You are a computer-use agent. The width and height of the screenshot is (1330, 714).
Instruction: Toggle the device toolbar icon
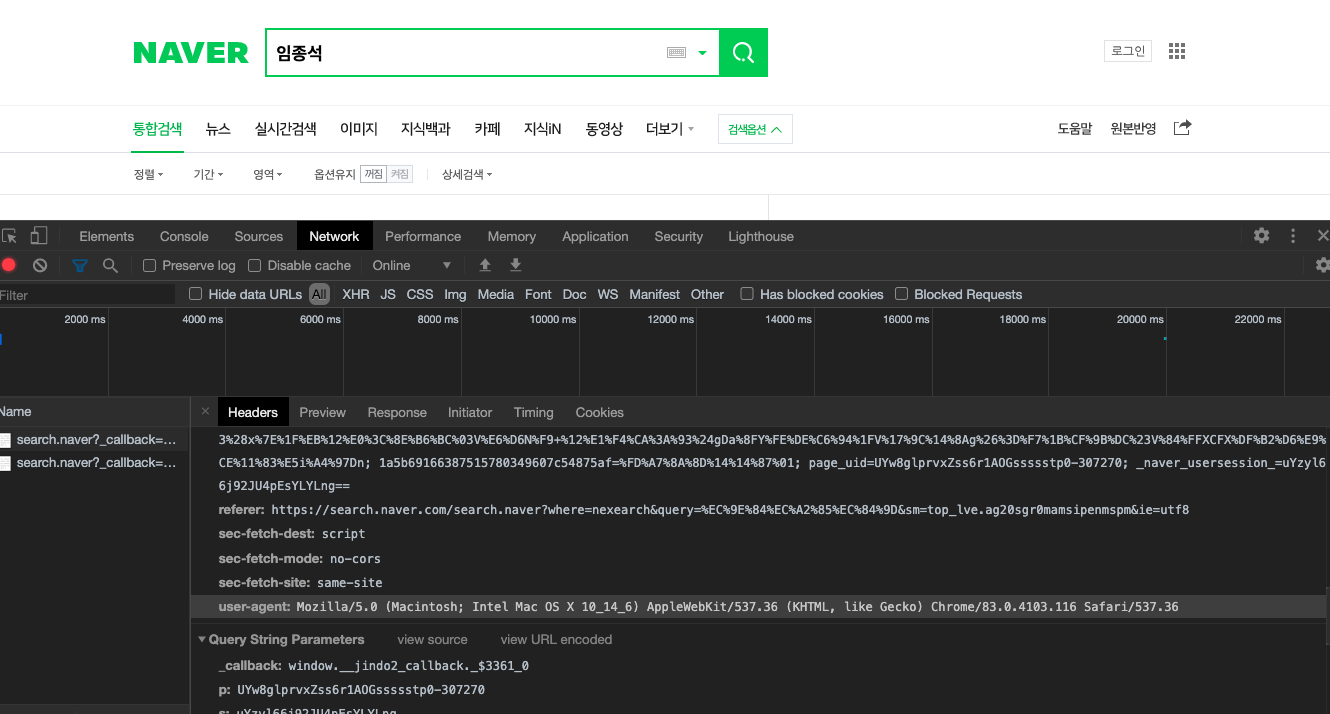[x=39, y=236]
